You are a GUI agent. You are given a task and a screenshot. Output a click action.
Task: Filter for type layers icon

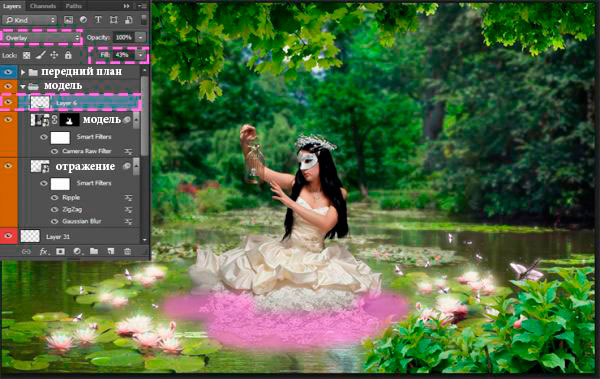pos(98,20)
